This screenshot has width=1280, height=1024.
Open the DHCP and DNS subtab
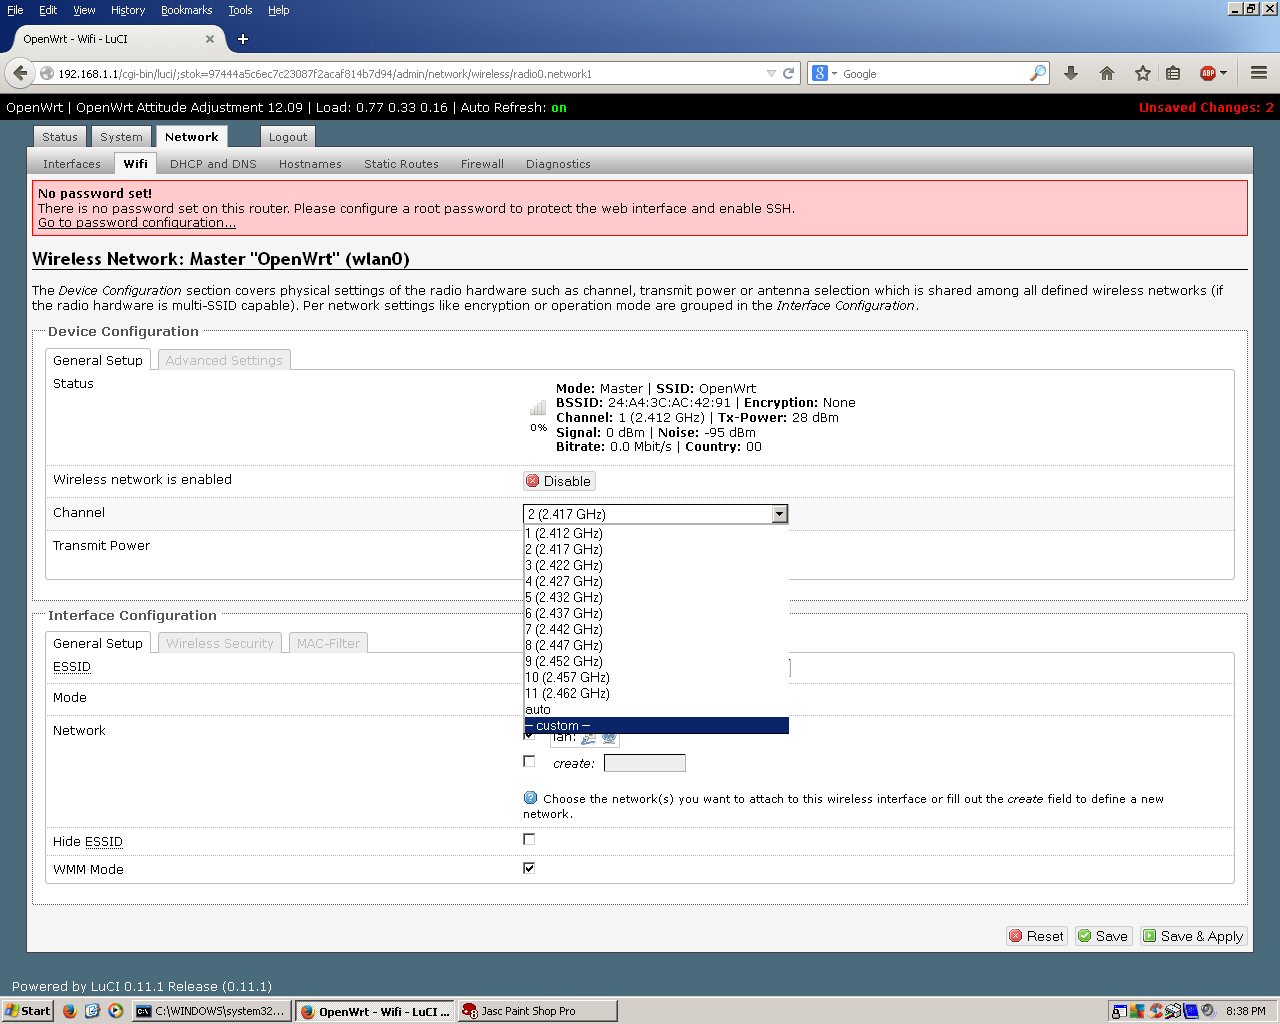(x=213, y=164)
